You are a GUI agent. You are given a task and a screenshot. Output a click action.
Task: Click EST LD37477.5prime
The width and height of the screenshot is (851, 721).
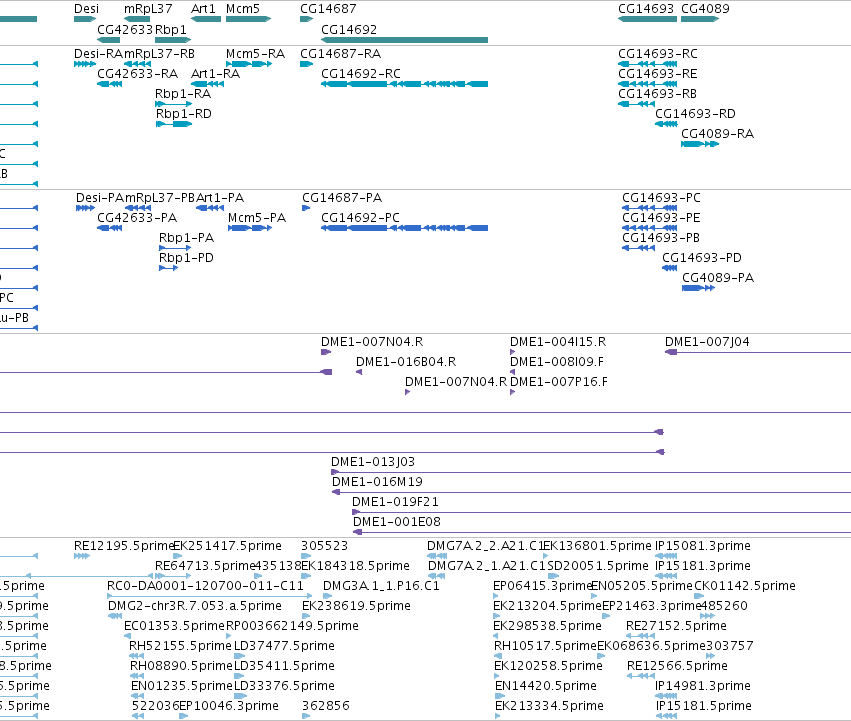coord(239,656)
